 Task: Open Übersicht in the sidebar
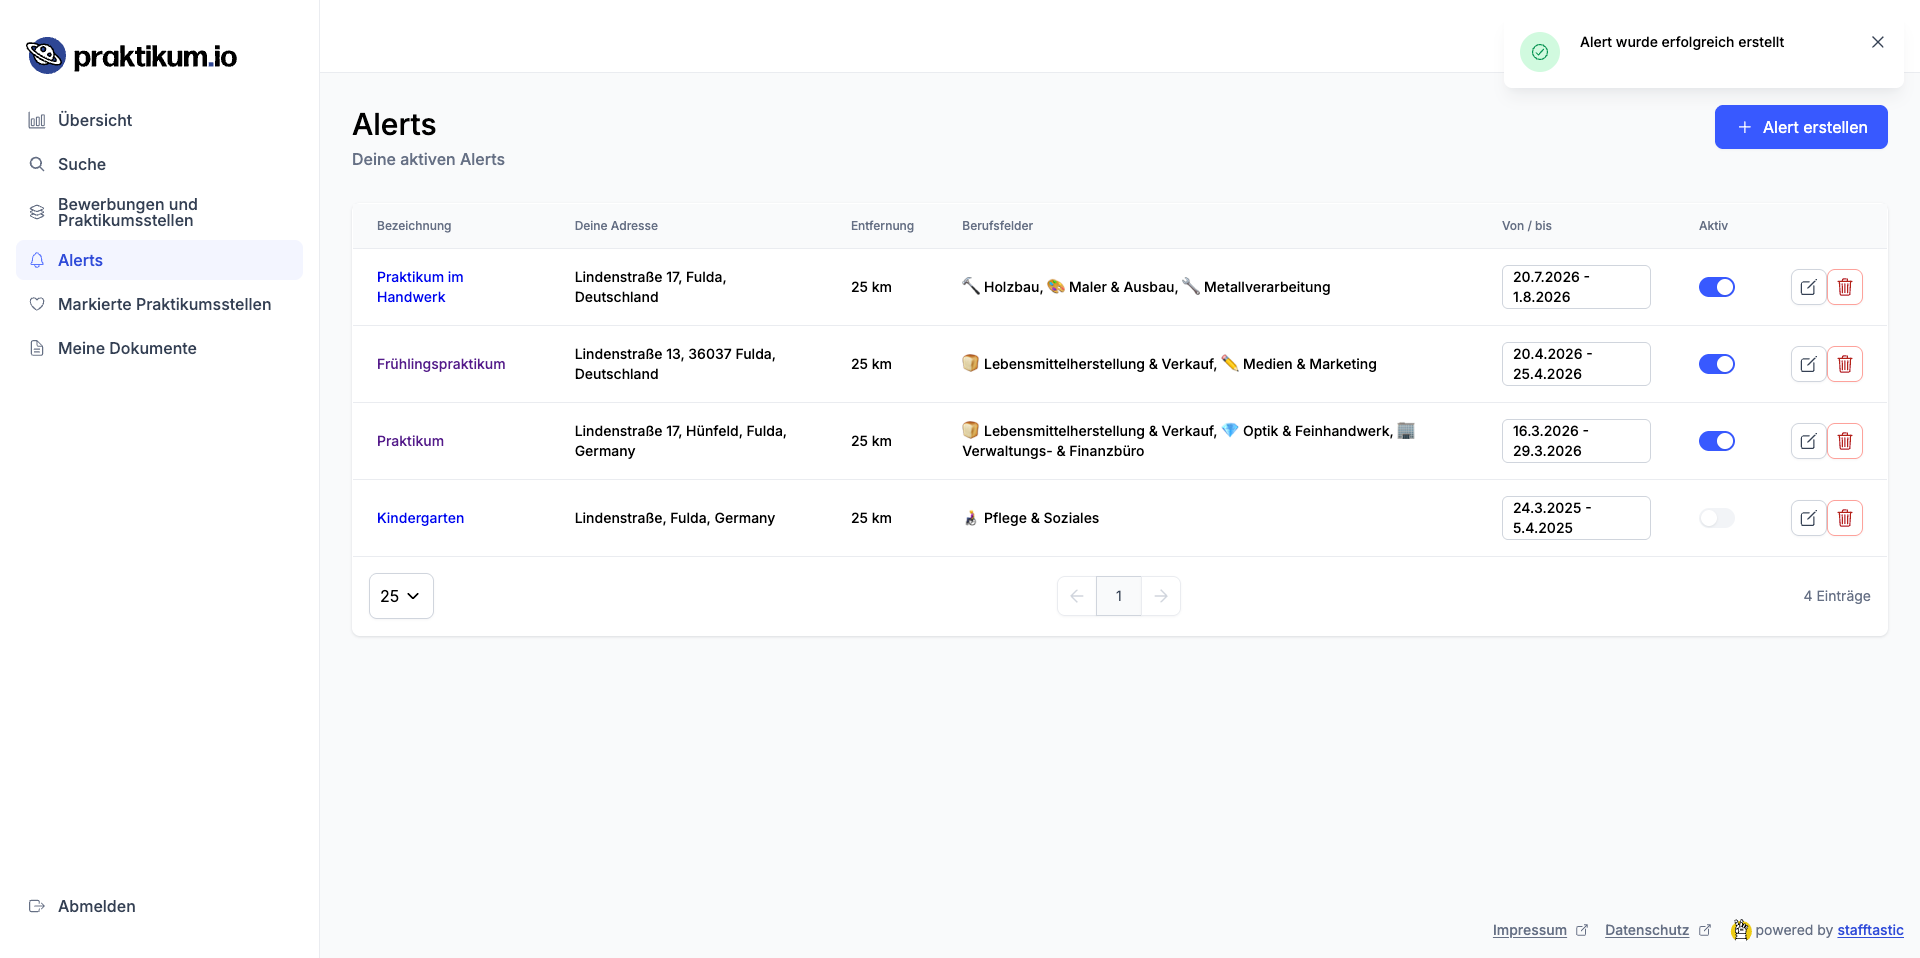click(x=95, y=120)
